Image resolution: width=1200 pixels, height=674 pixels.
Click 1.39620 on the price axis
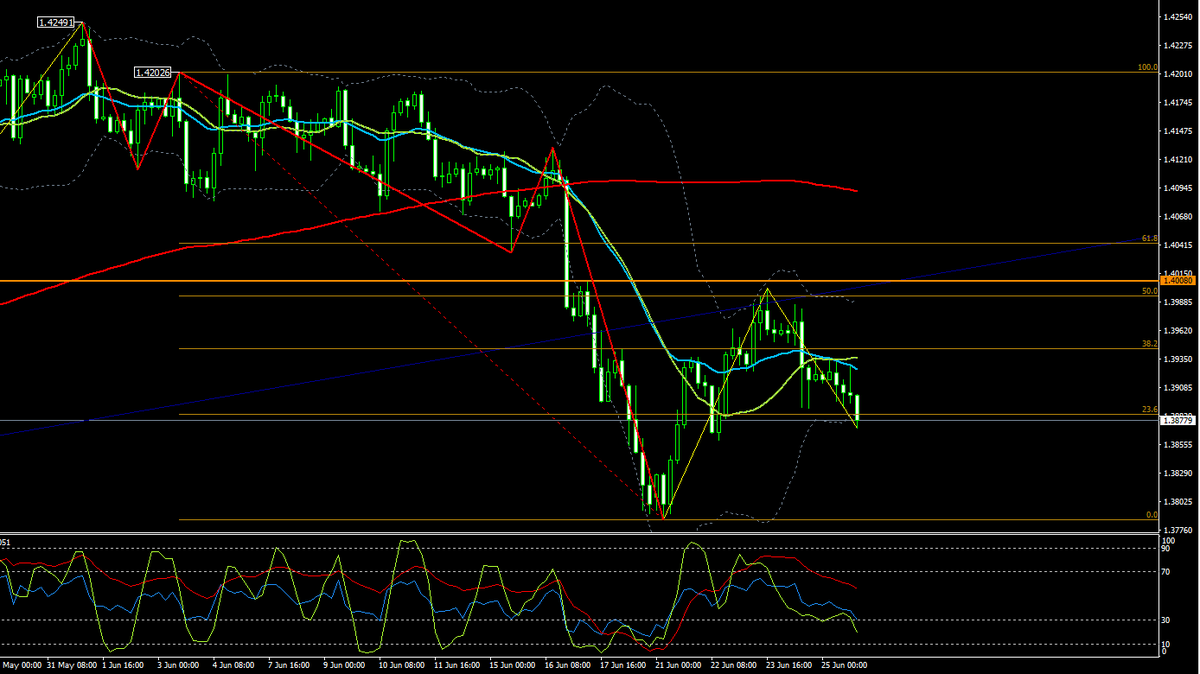(1178, 330)
